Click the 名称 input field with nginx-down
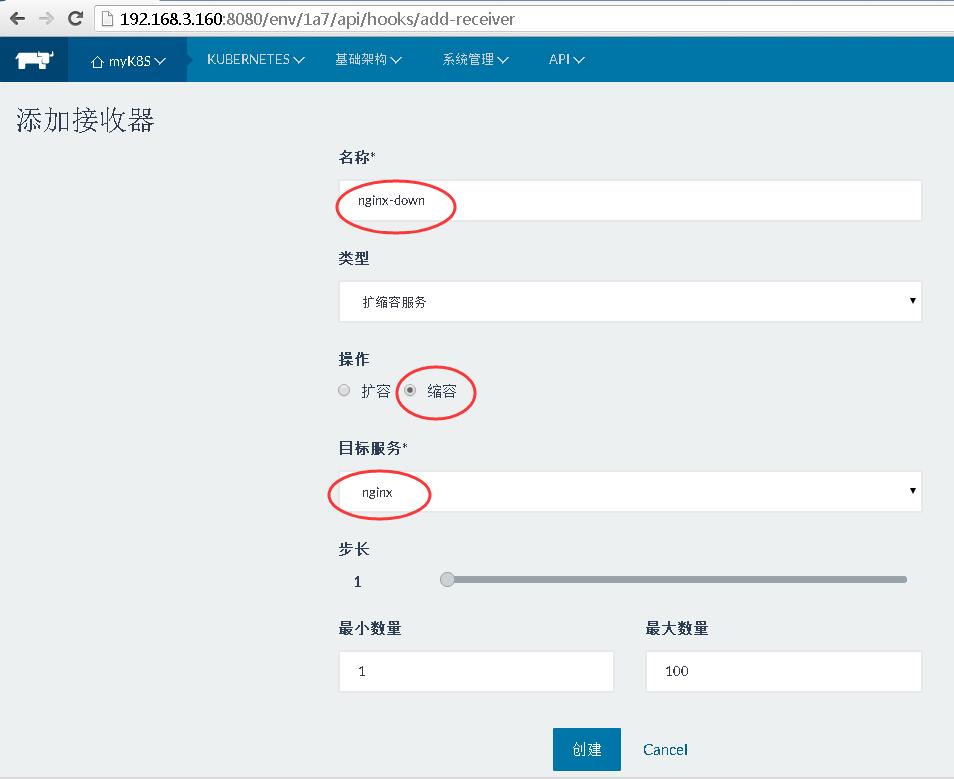This screenshot has height=779, width=954. pos(630,201)
